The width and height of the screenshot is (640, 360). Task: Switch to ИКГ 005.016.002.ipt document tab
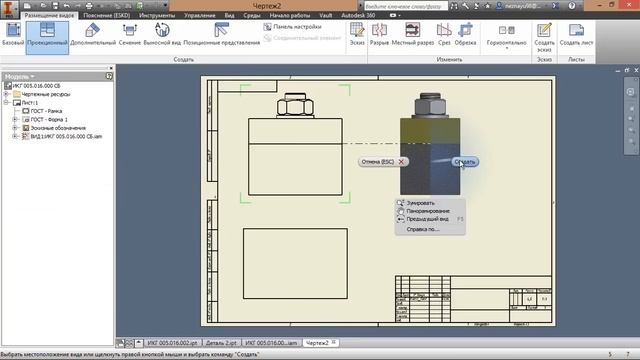172,343
